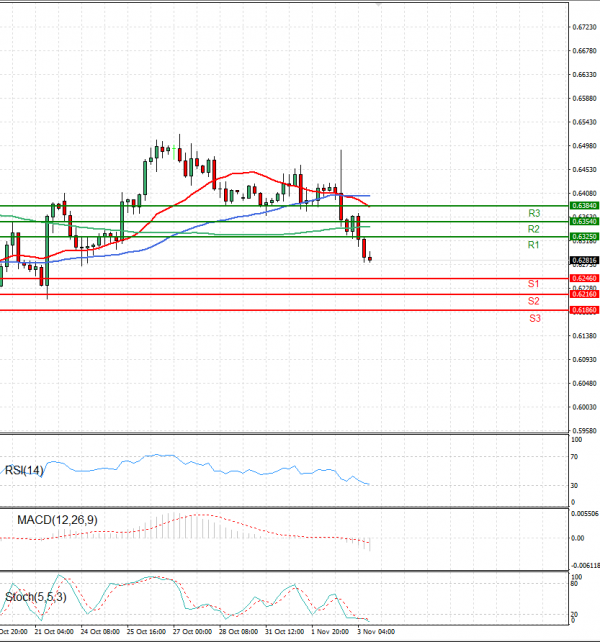
Task: Select the S3 label on chart
Action: point(535,319)
